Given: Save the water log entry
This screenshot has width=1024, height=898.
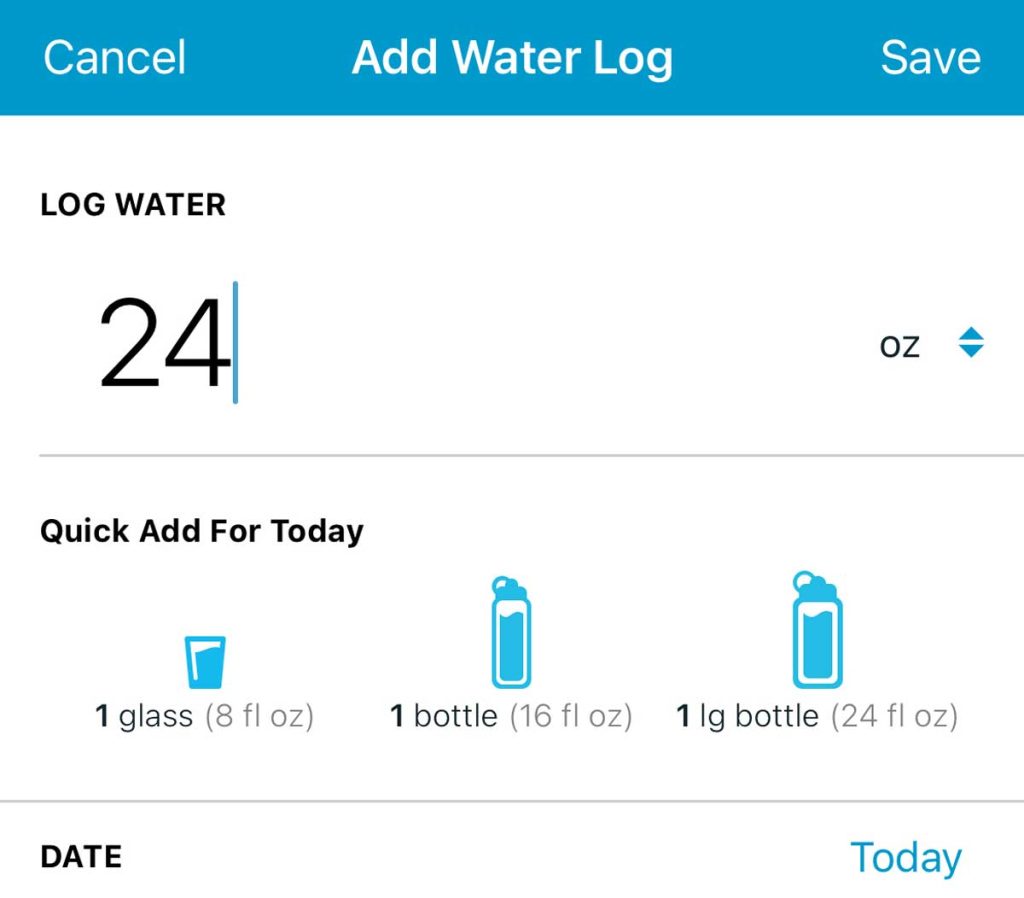Looking at the screenshot, I should (x=930, y=57).
